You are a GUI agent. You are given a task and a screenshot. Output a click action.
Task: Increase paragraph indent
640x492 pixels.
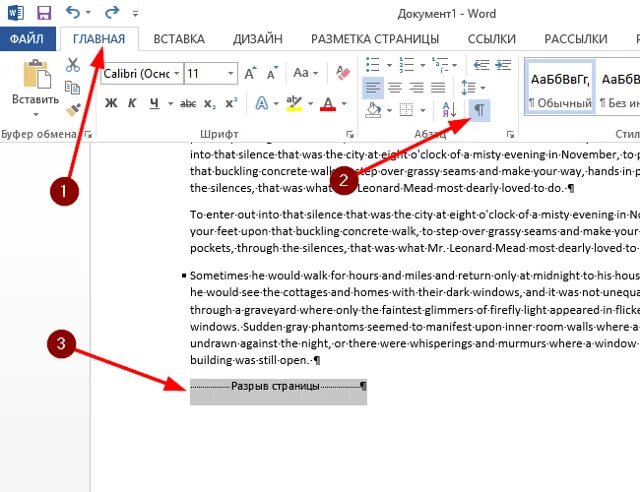coord(503,65)
